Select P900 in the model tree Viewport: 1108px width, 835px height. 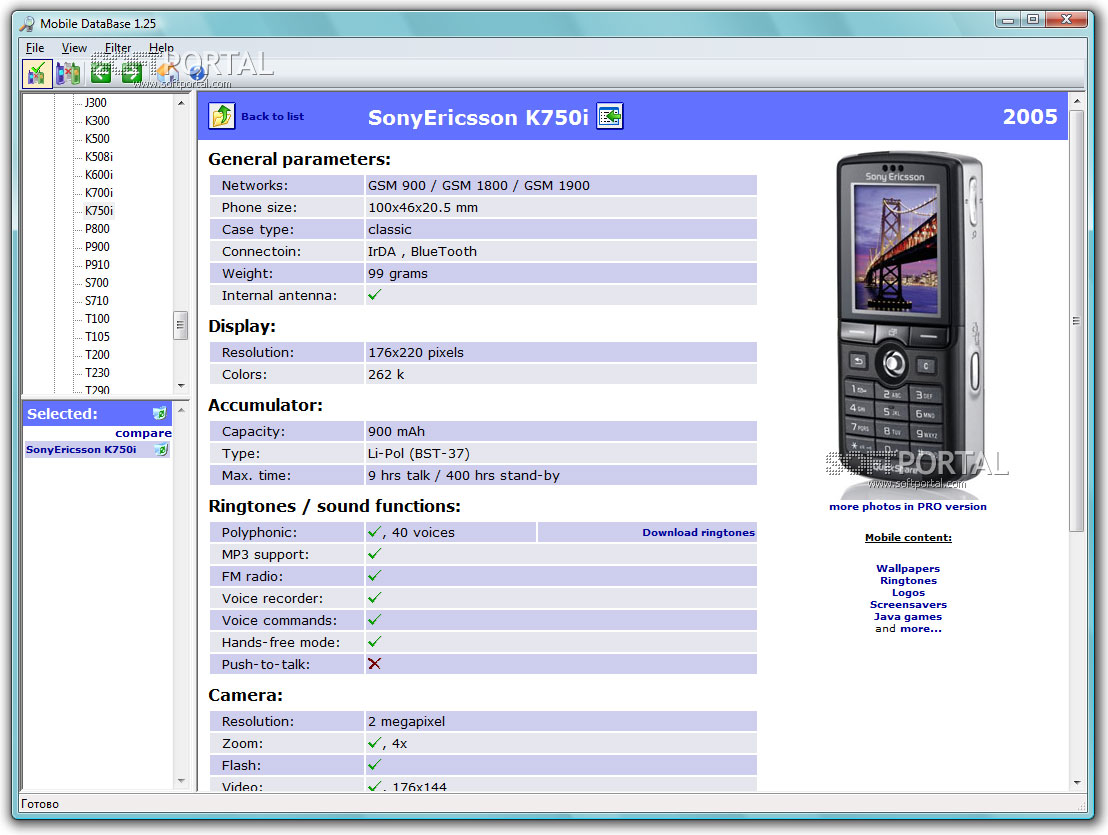98,247
